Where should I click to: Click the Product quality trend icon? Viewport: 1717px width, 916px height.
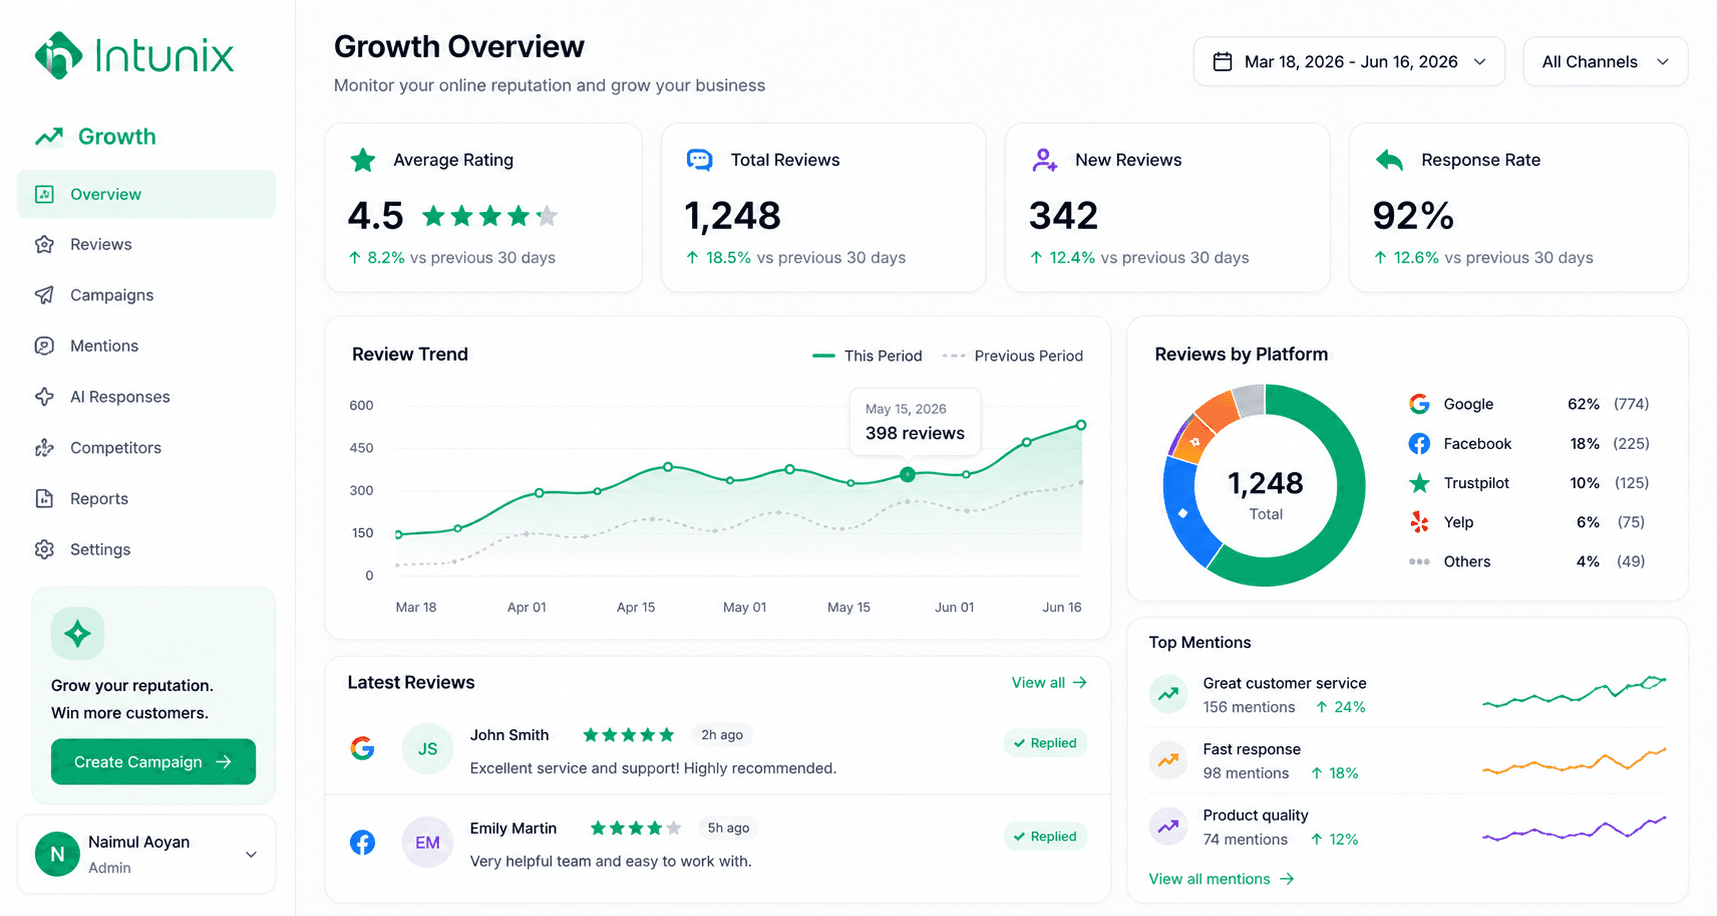tap(1168, 826)
